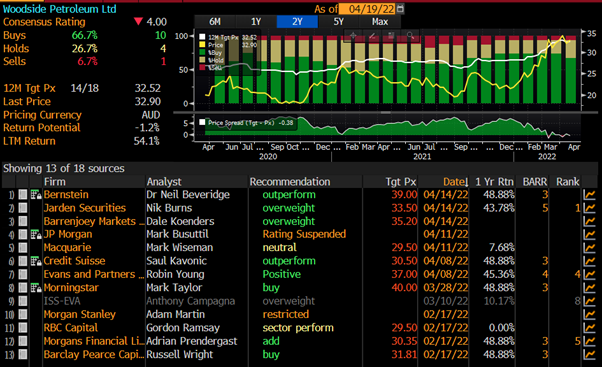Viewport: 602px width, 367px height.
Task: Check the Barrenjoey Markets row checkbox
Action: [x=23, y=221]
